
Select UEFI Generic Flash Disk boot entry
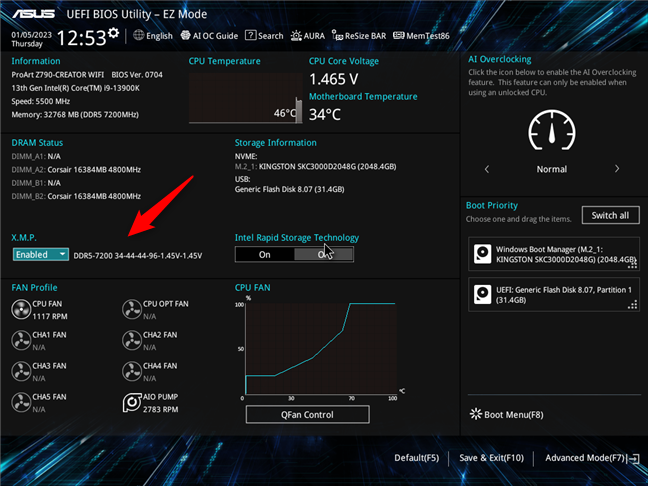pos(554,295)
